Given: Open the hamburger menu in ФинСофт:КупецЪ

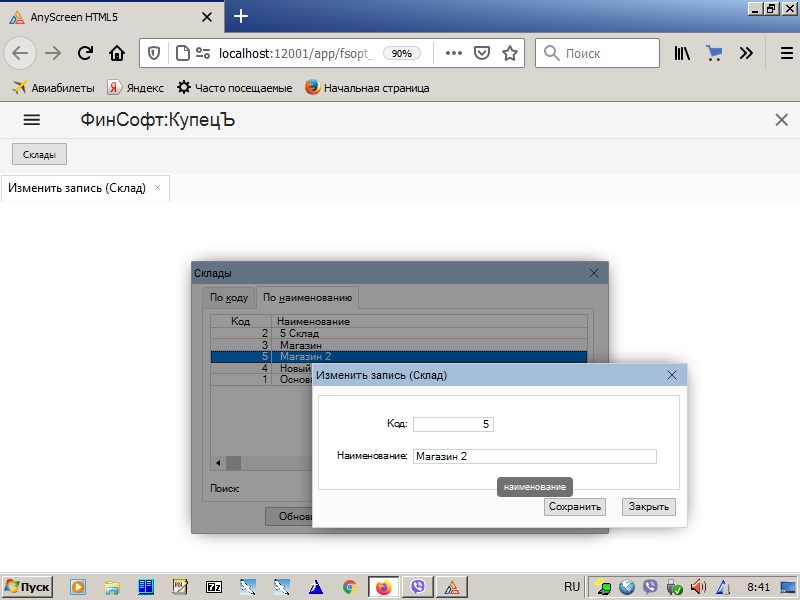Looking at the screenshot, I should [x=31, y=120].
